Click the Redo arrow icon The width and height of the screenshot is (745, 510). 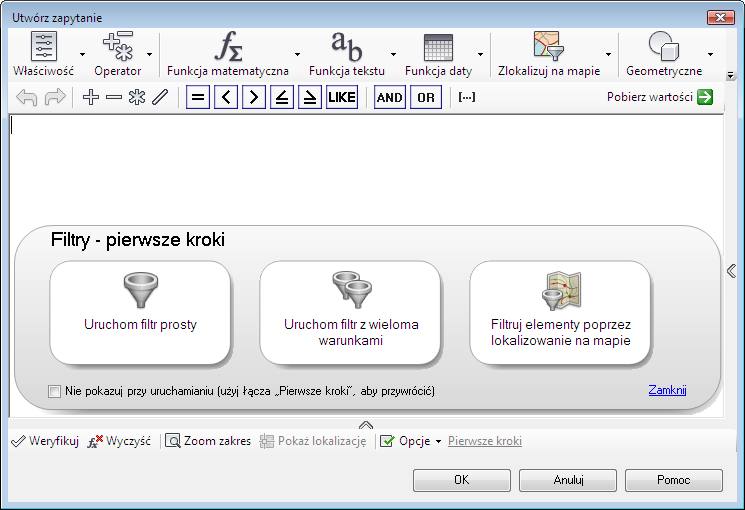(55, 97)
